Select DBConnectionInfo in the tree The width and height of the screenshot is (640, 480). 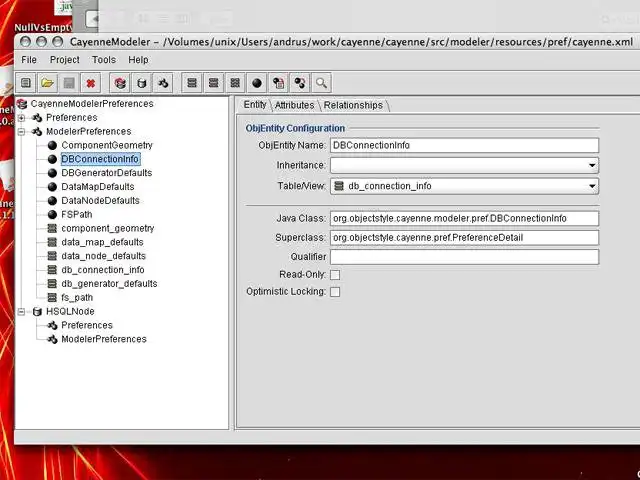point(100,159)
